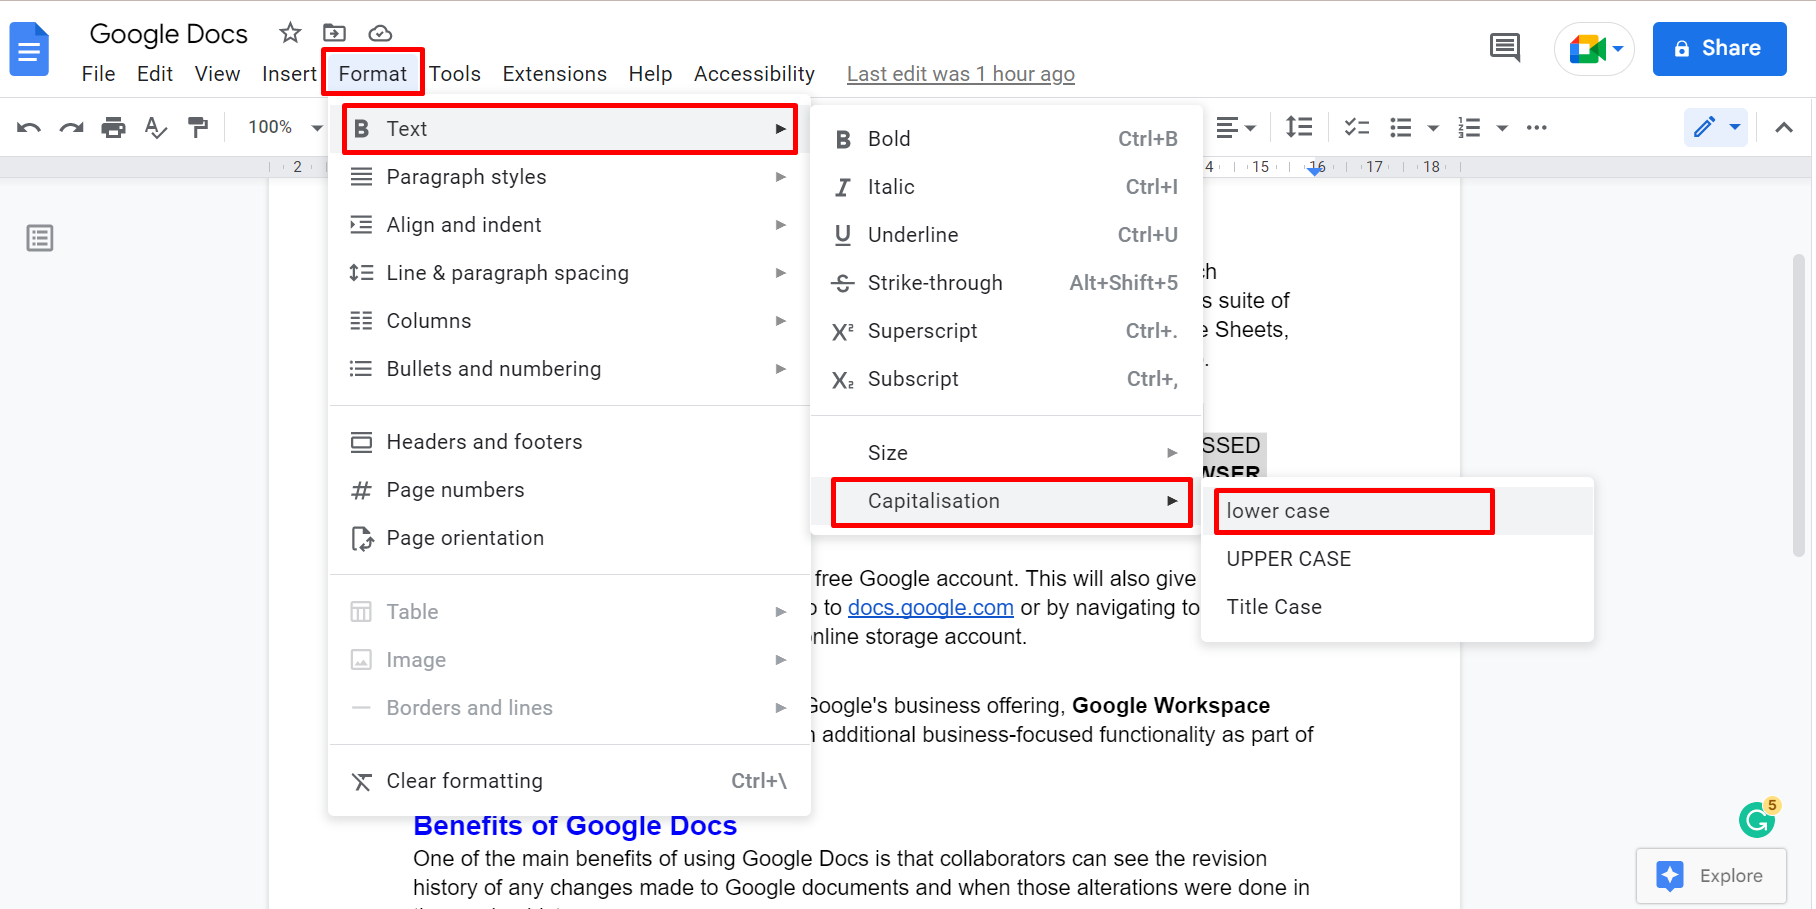Open the comment history icon

tap(1505, 47)
